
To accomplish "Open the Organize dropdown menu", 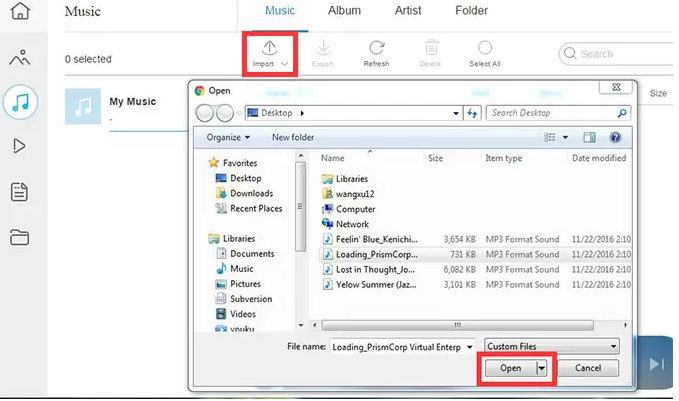I will point(228,137).
